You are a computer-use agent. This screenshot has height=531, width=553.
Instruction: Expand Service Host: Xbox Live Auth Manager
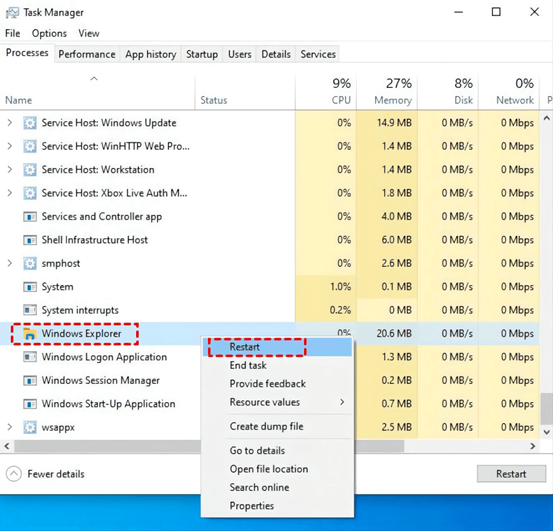tap(10, 193)
